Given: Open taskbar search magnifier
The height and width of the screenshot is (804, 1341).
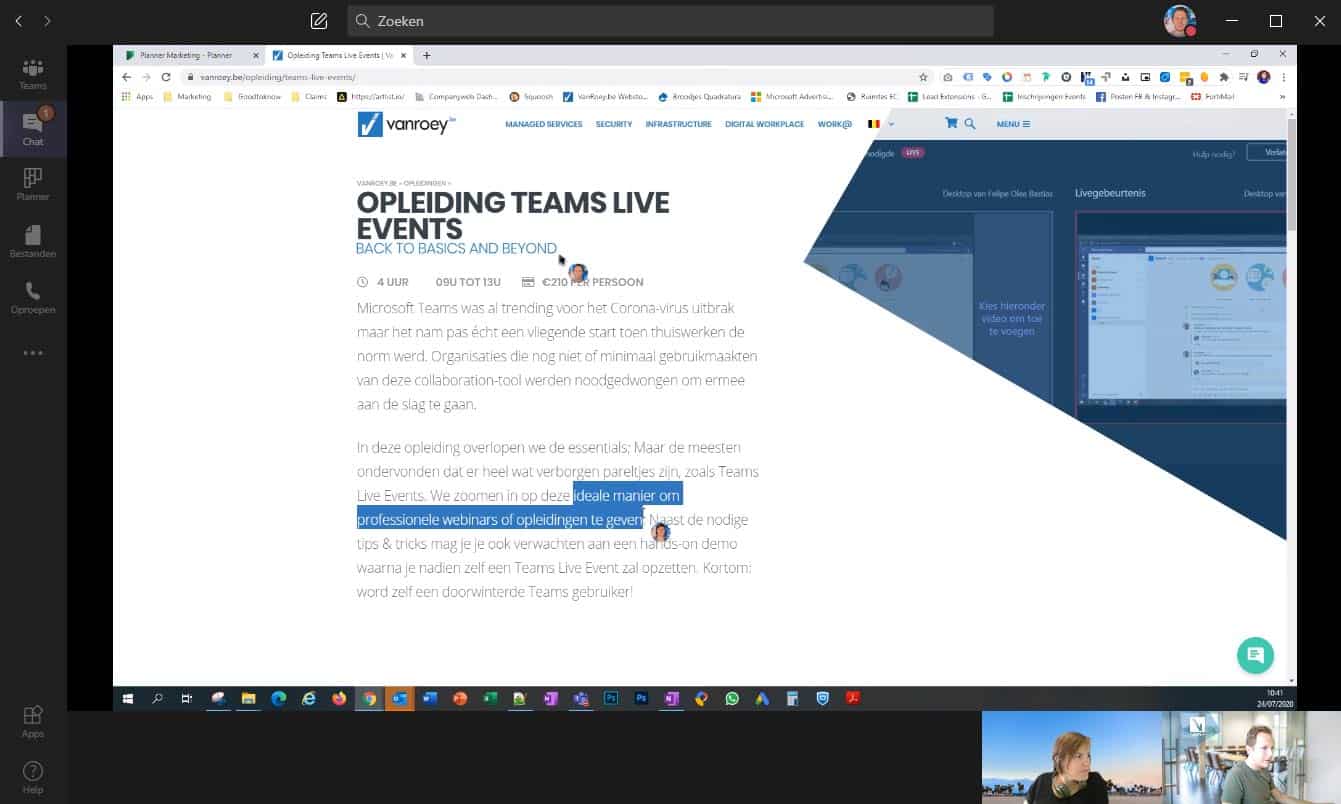Looking at the screenshot, I should 157,699.
